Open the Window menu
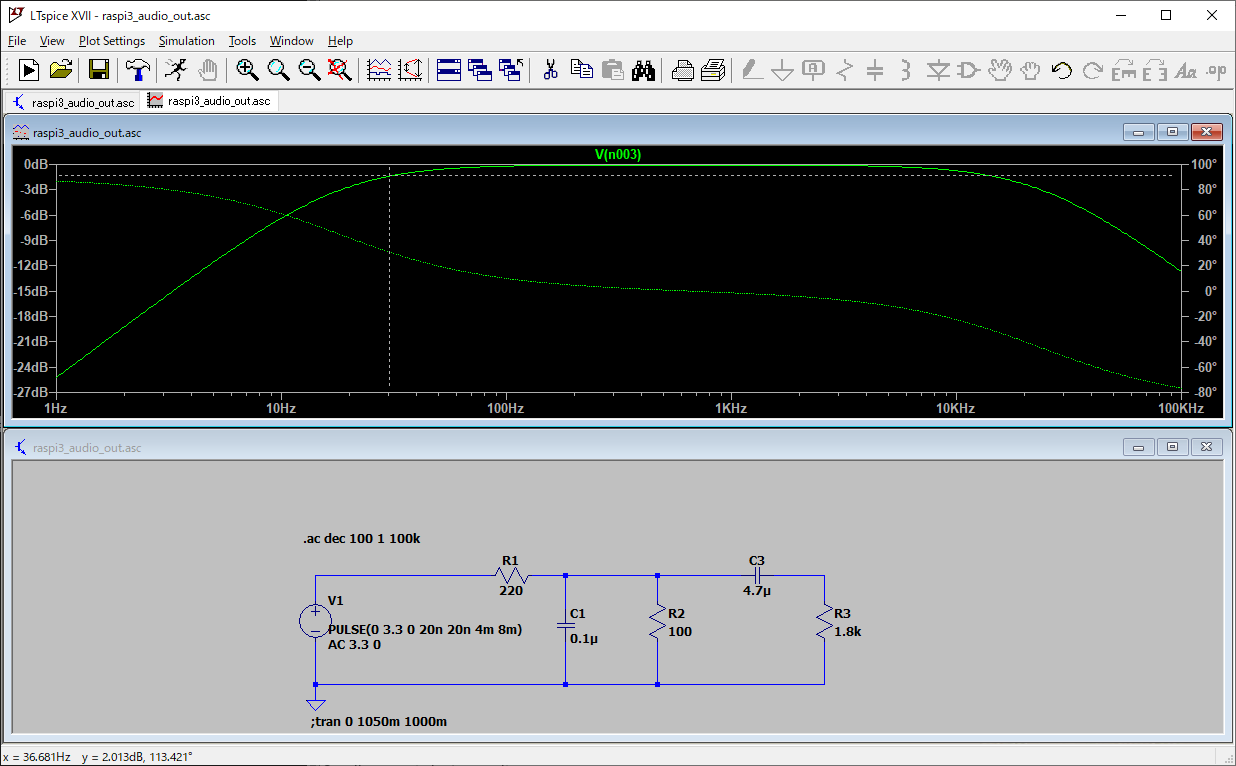This screenshot has width=1236, height=766. [292, 41]
